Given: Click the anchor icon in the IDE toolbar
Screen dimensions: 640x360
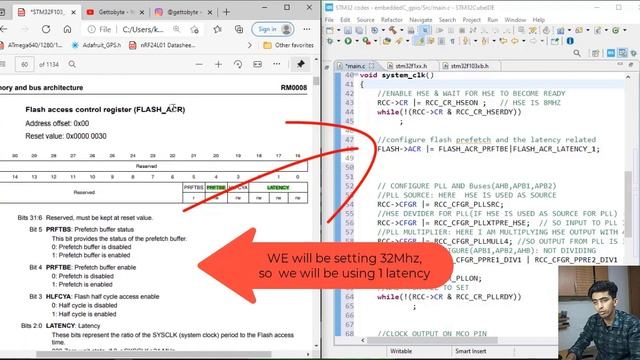Looking at the screenshot, I should tap(546, 30).
